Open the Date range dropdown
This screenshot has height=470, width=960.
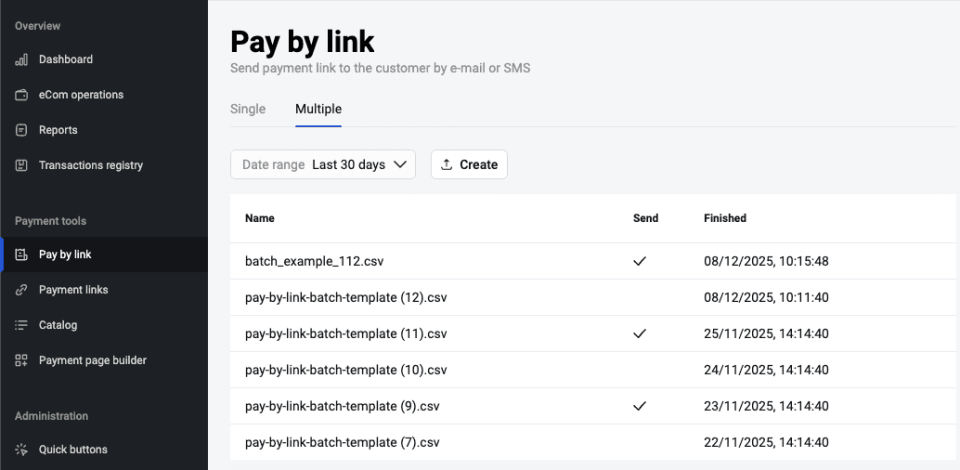coord(322,165)
